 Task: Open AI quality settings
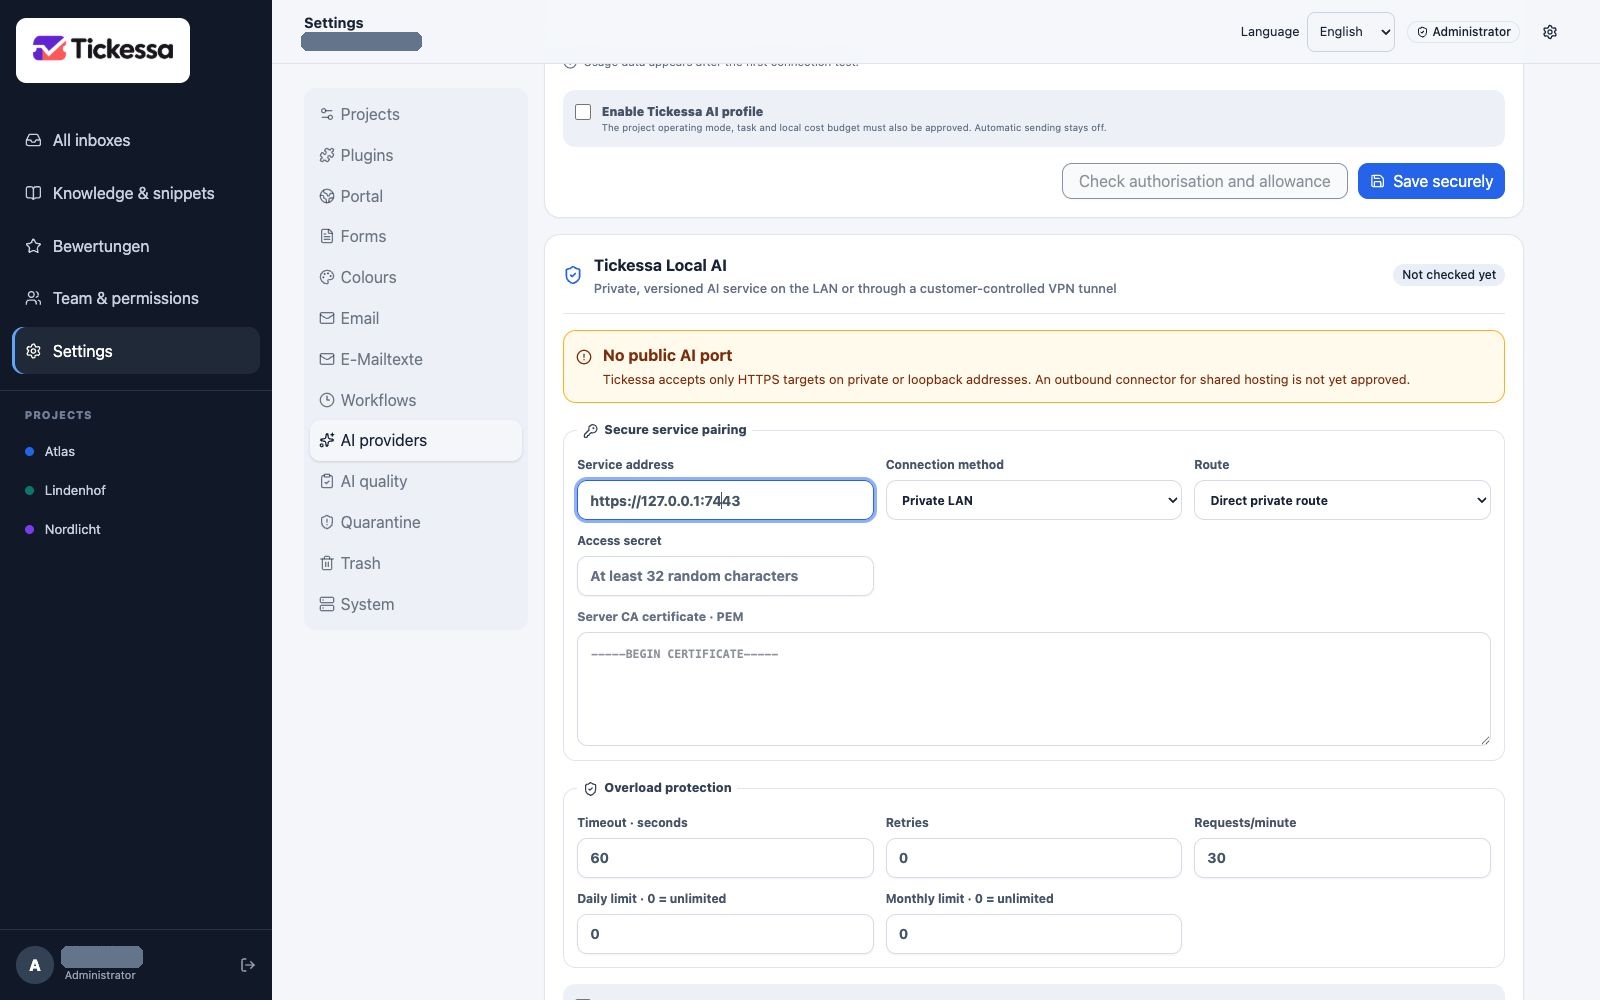(416, 481)
